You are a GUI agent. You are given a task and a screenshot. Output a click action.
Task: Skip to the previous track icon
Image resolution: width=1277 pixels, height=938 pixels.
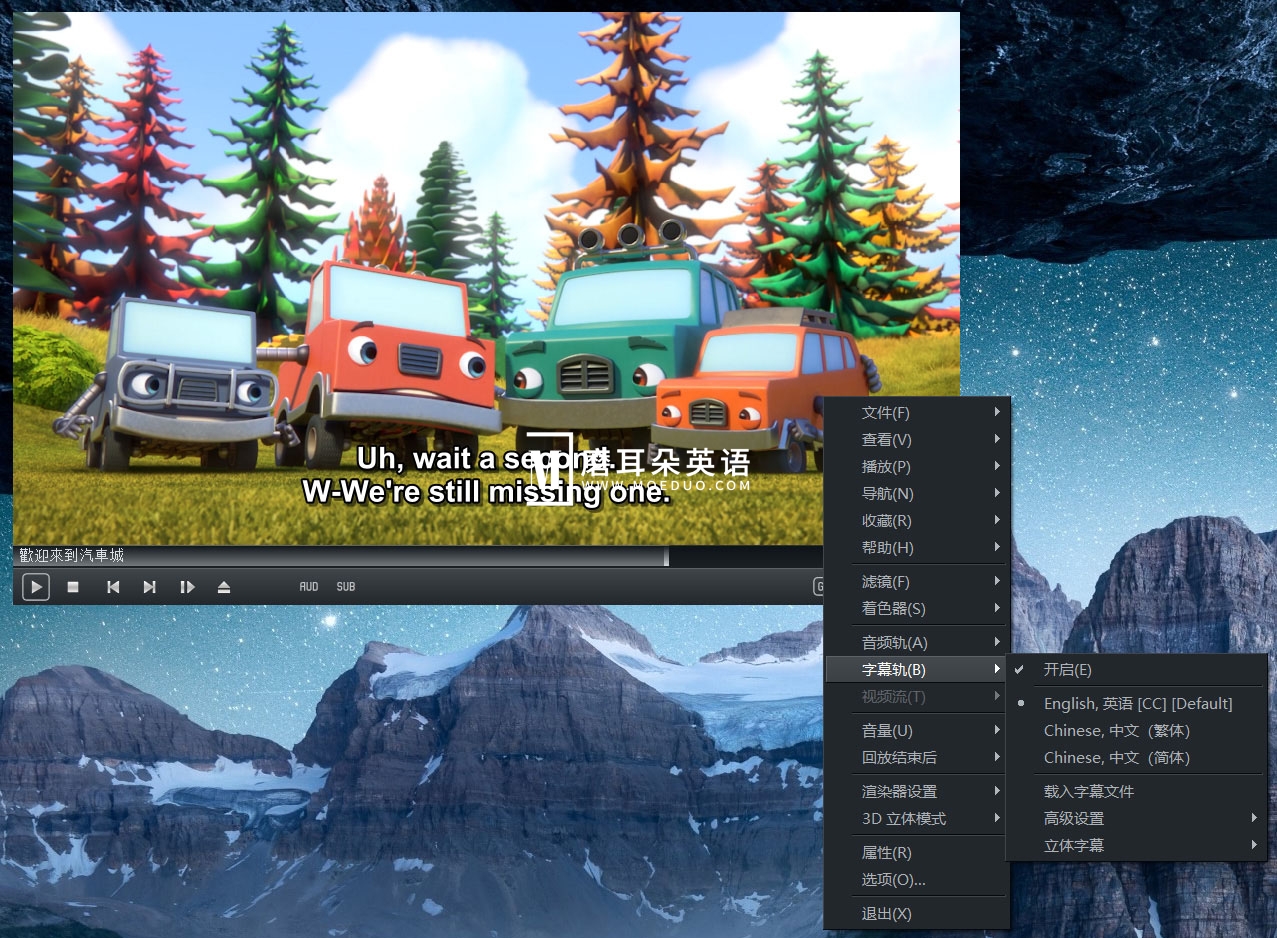coord(113,587)
